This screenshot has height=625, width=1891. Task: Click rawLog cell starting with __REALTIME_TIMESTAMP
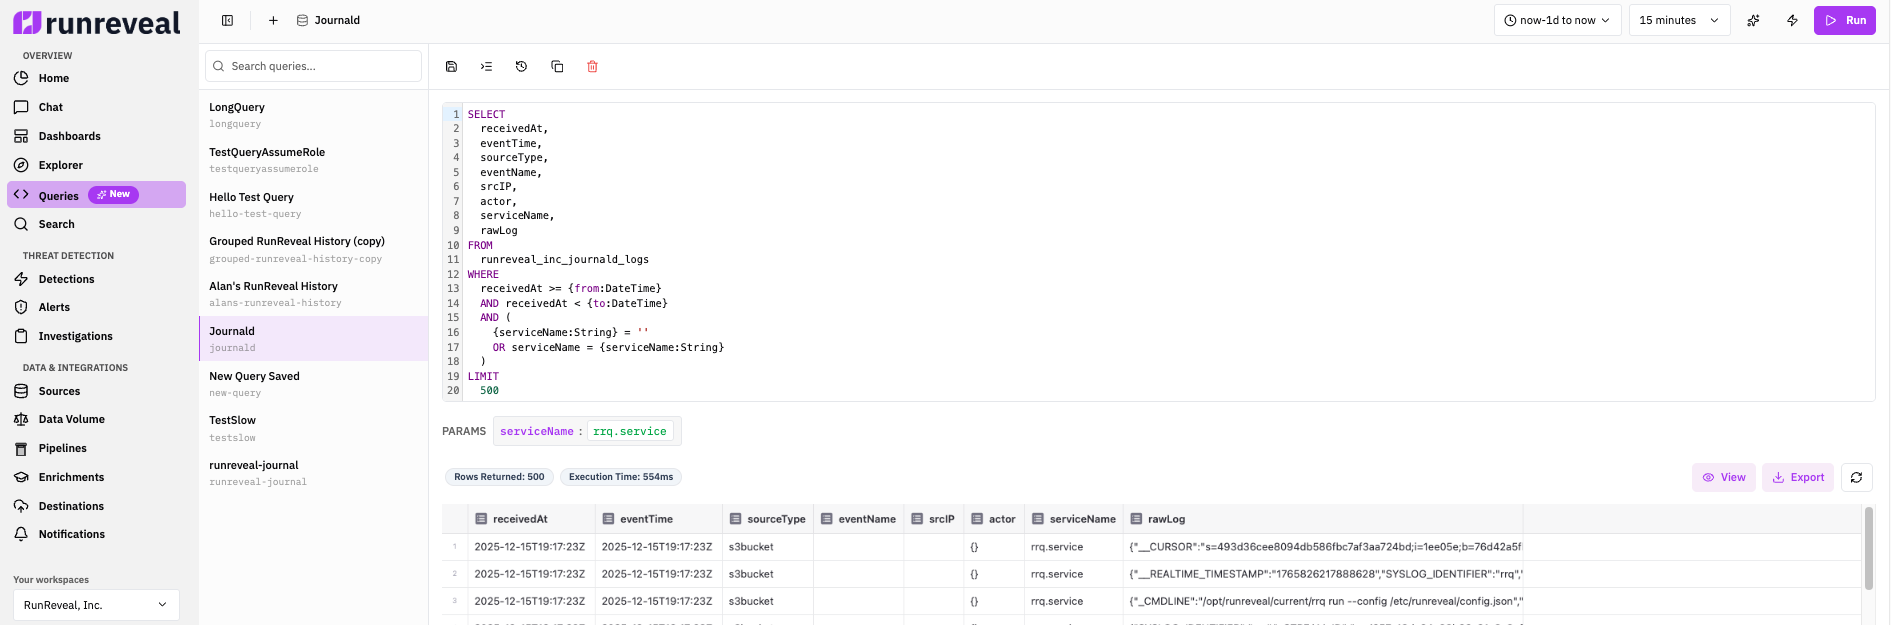coord(1323,574)
